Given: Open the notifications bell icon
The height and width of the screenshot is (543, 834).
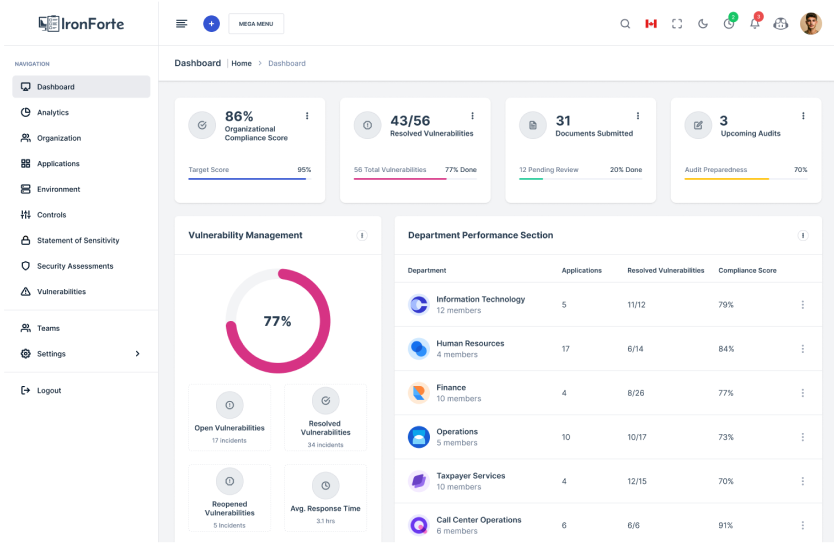Looking at the screenshot, I should 755,24.
